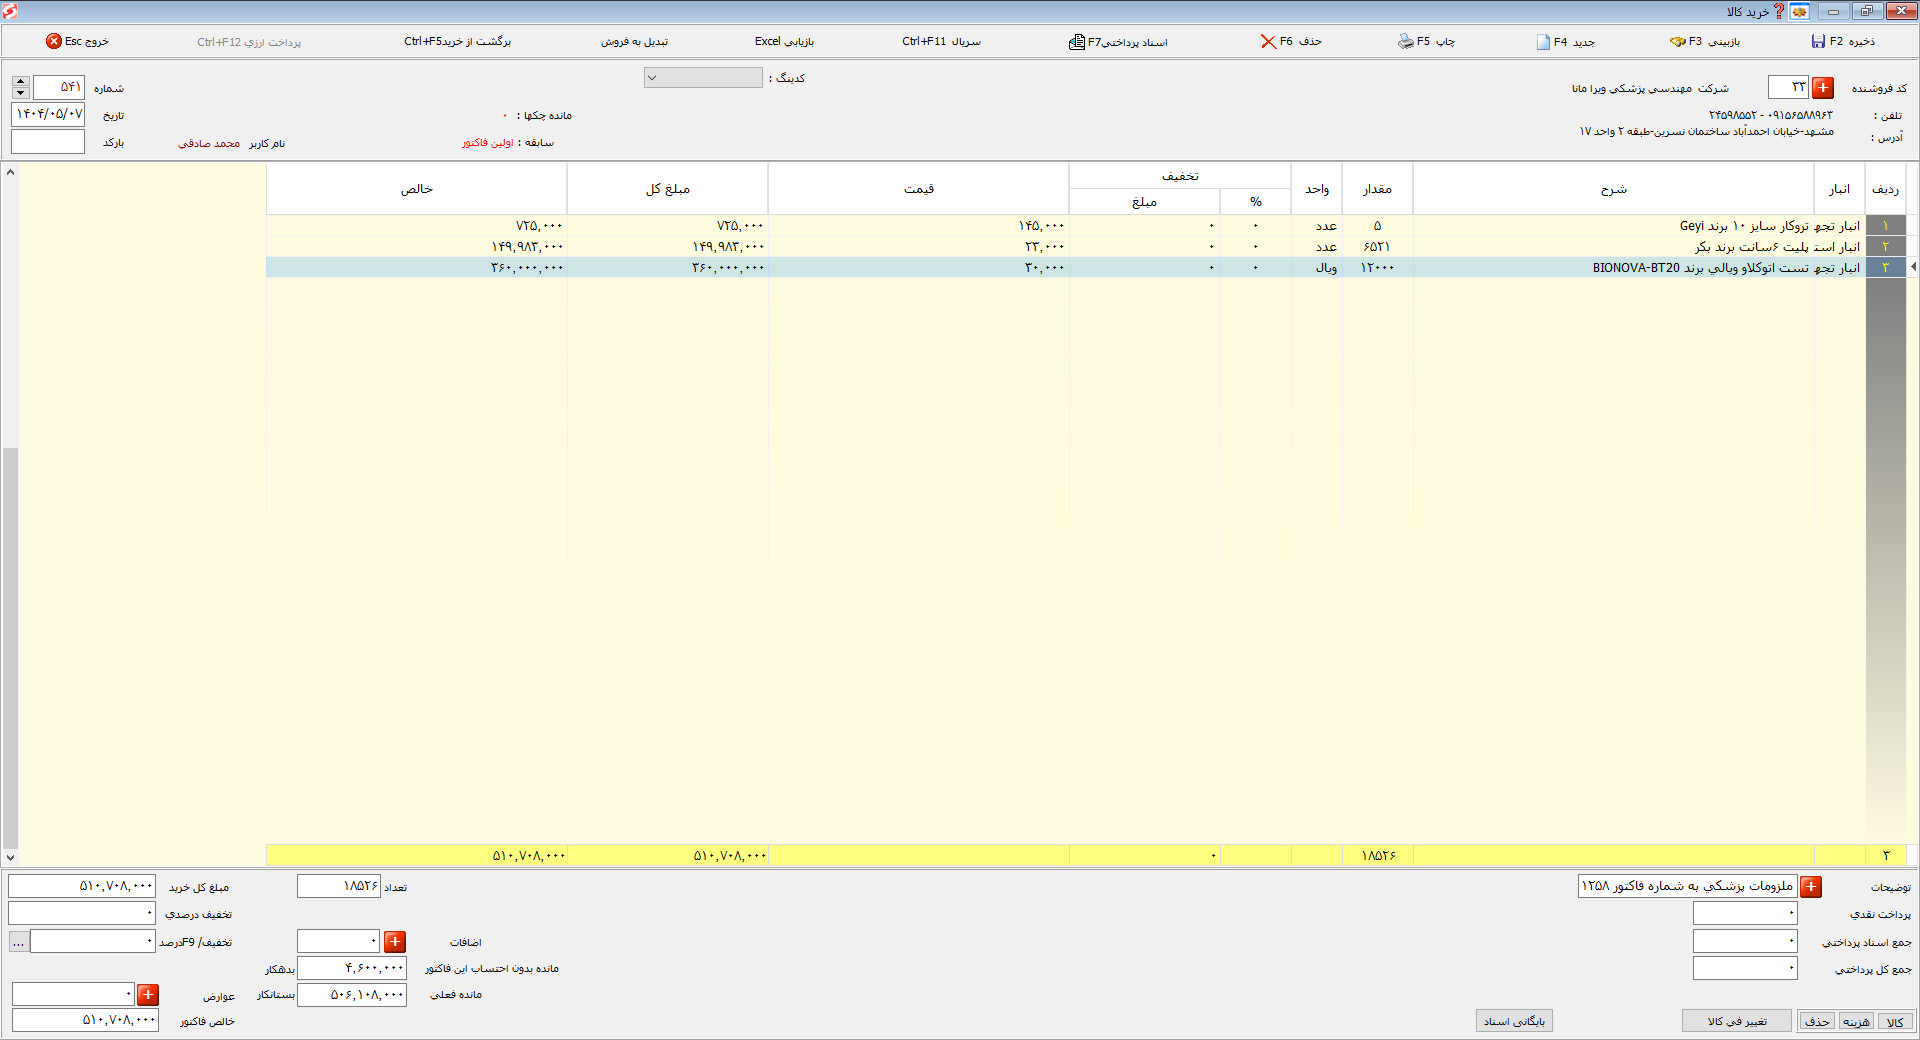Click تبدیل به فروش toolbar item

pyautogui.click(x=634, y=41)
